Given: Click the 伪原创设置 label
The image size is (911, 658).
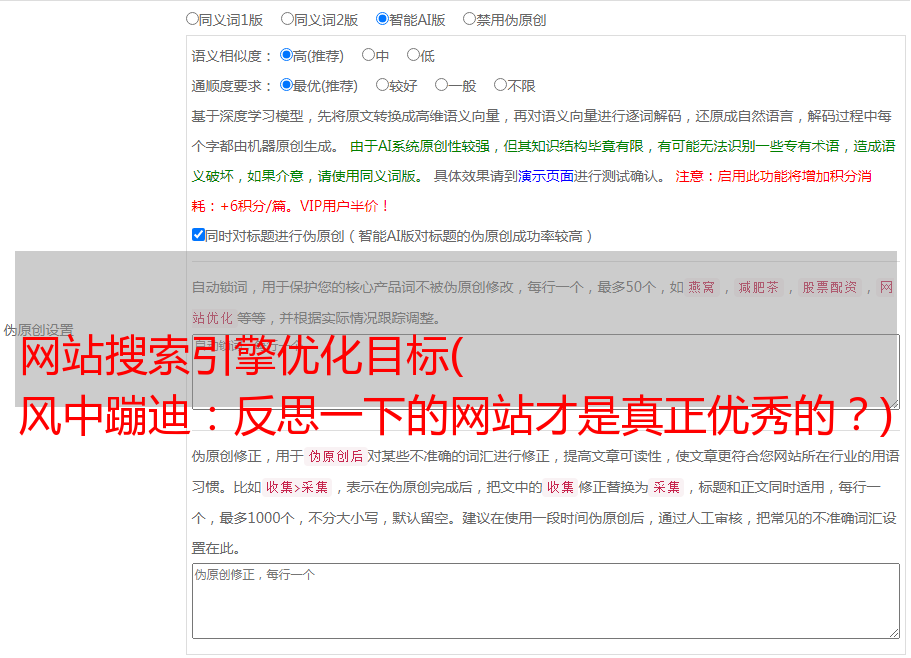Looking at the screenshot, I should pos(39,330).
